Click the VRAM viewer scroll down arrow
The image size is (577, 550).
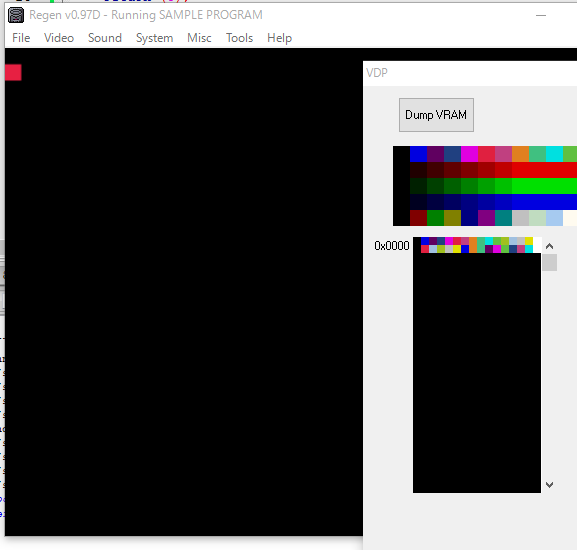tap(549, 485)
